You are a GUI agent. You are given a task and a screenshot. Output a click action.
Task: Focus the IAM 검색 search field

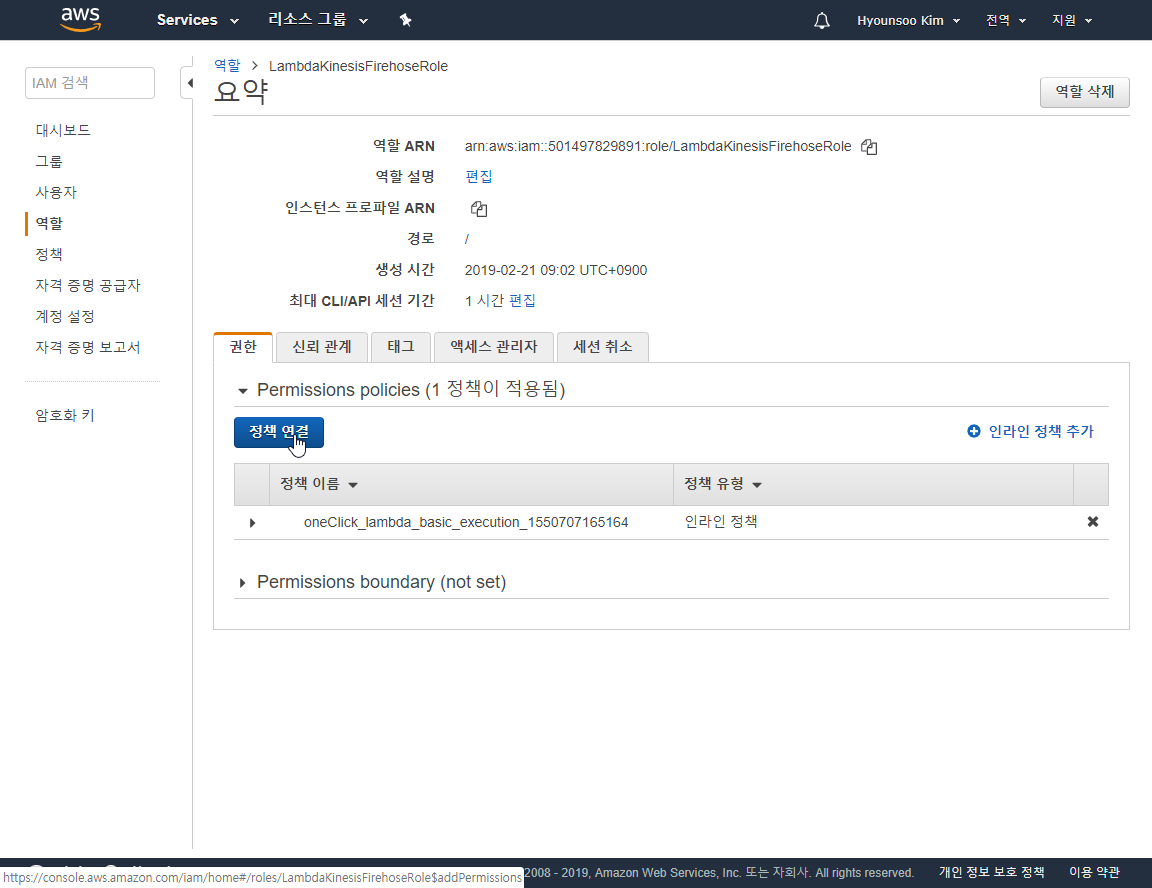(90, 83)
